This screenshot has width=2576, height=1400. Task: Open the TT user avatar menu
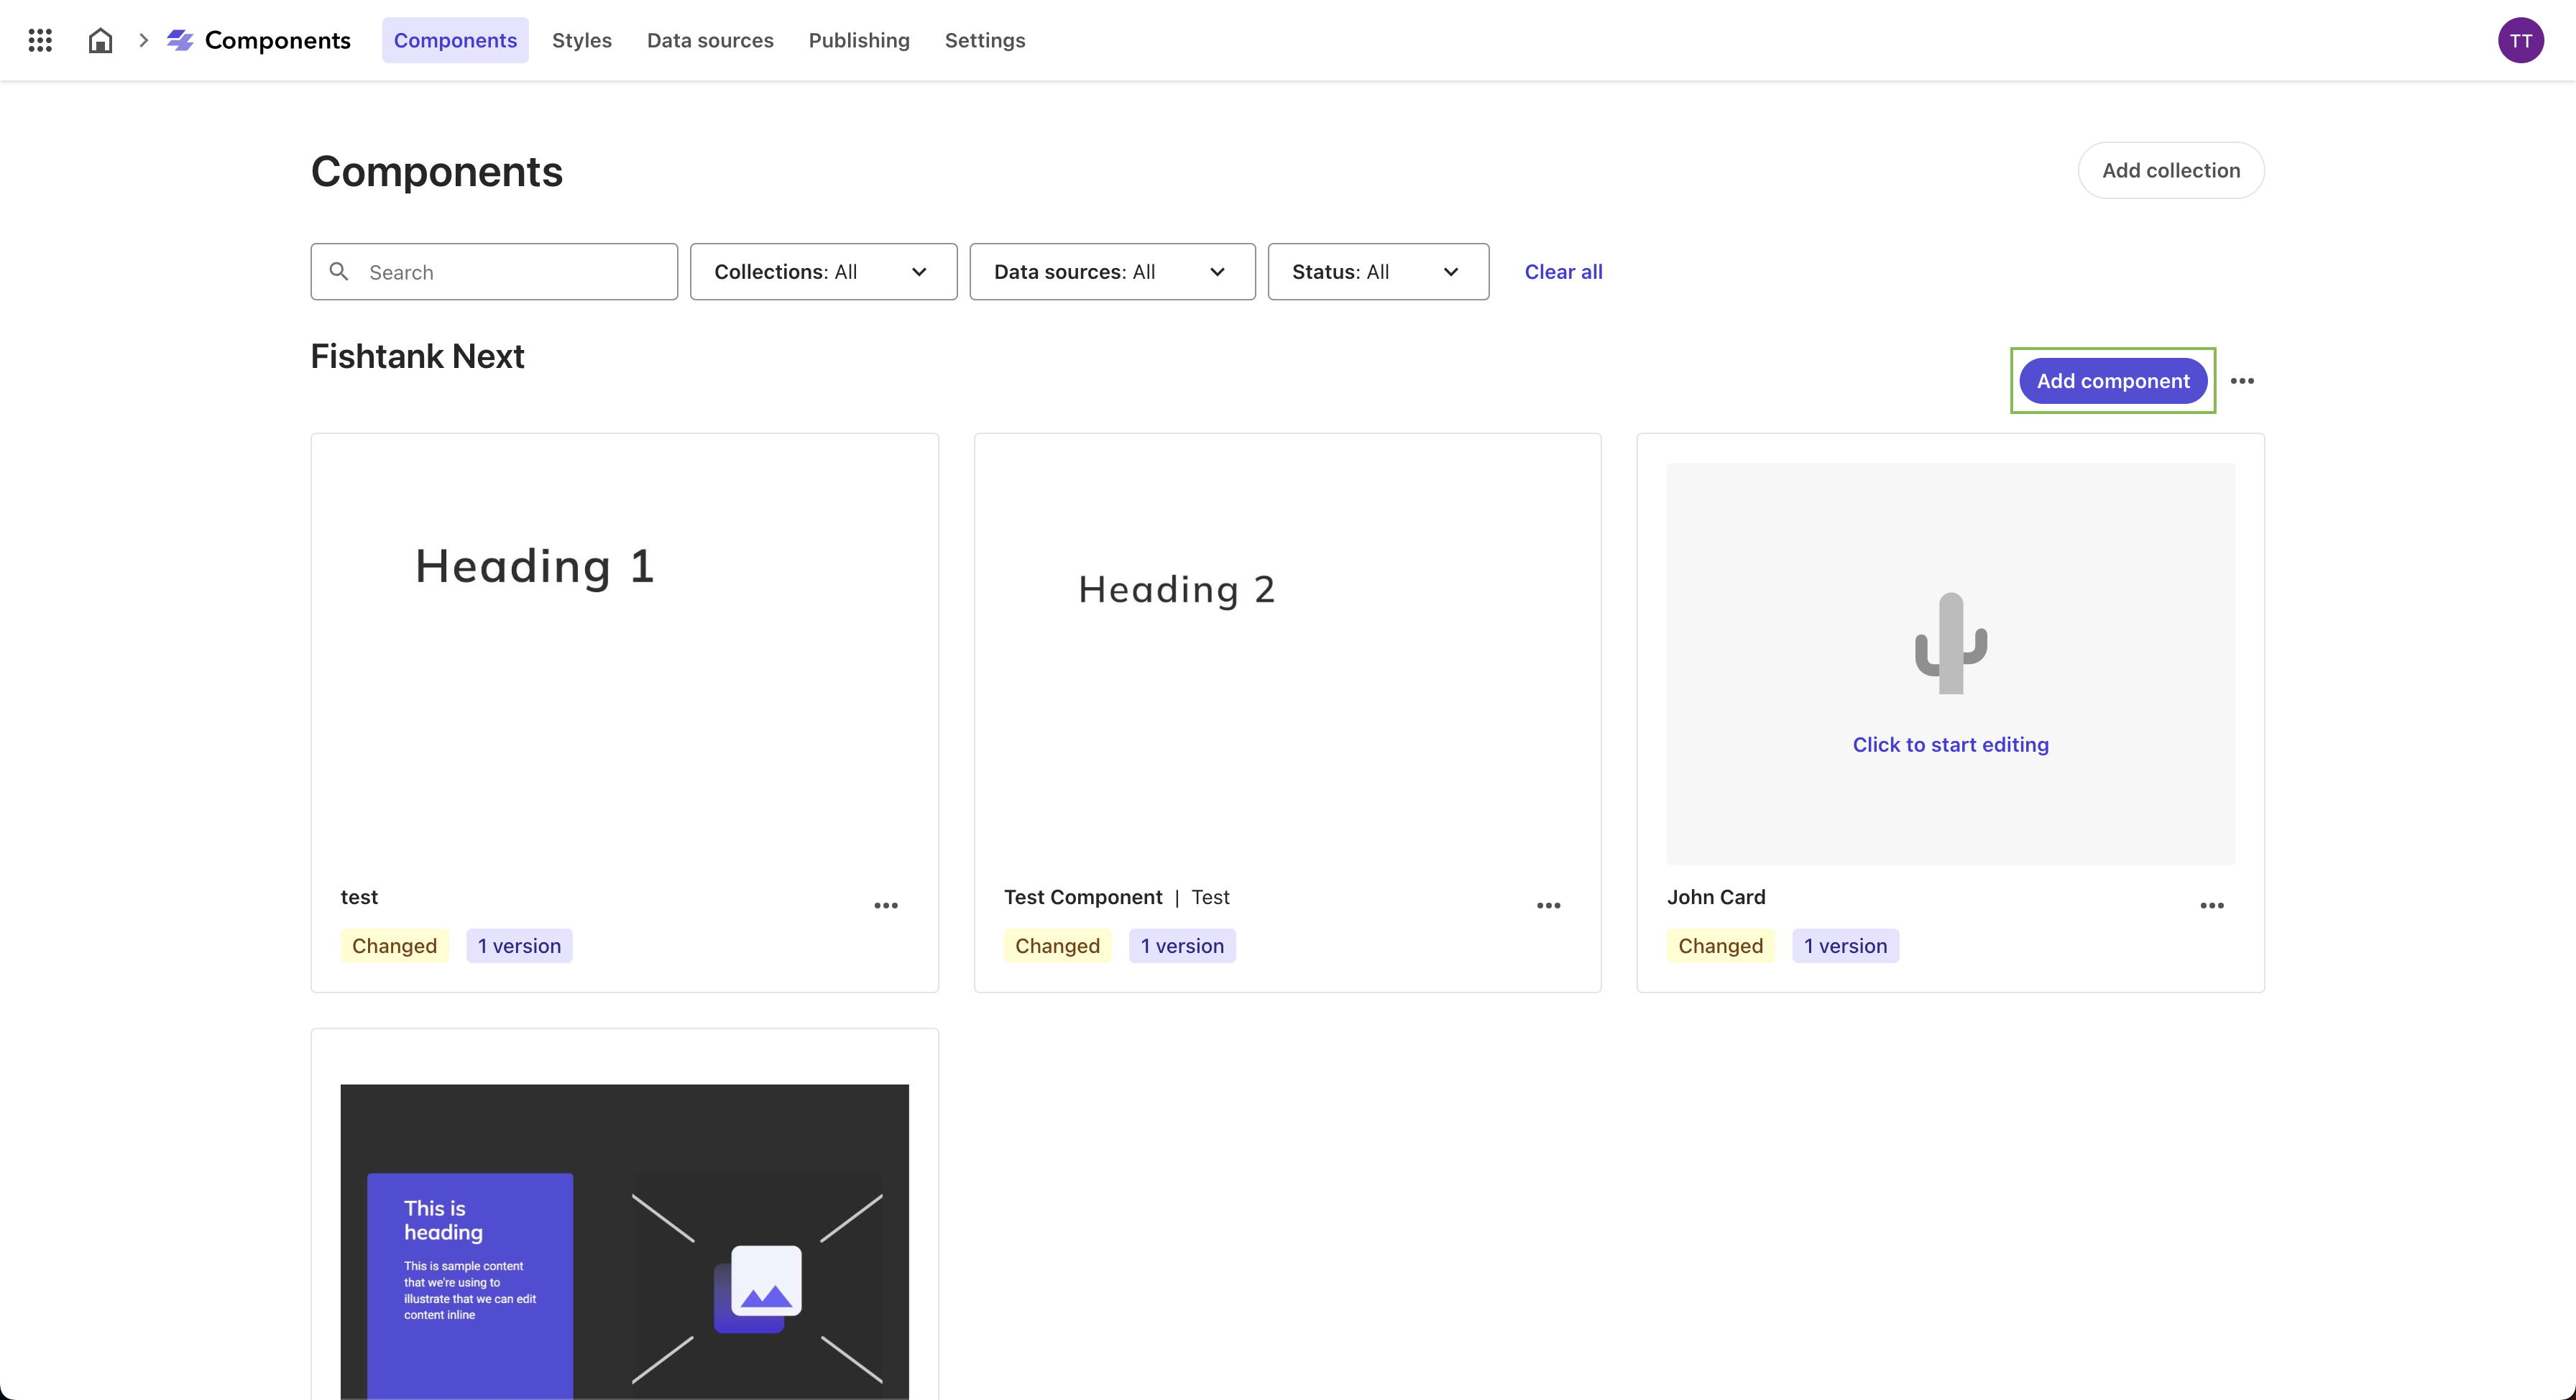point(2521,40)
